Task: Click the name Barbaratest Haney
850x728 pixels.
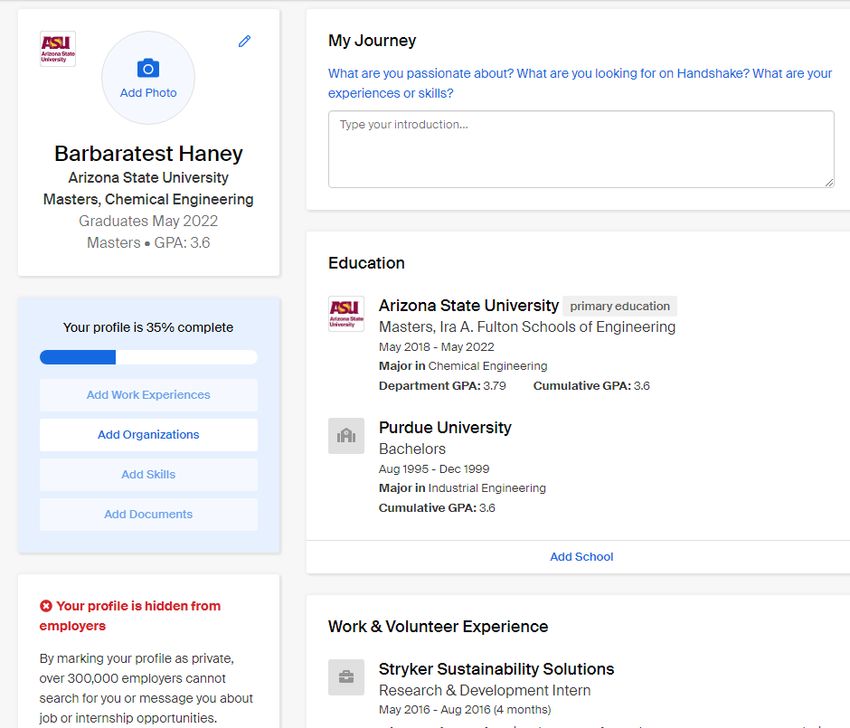Action: click(148, 153)
